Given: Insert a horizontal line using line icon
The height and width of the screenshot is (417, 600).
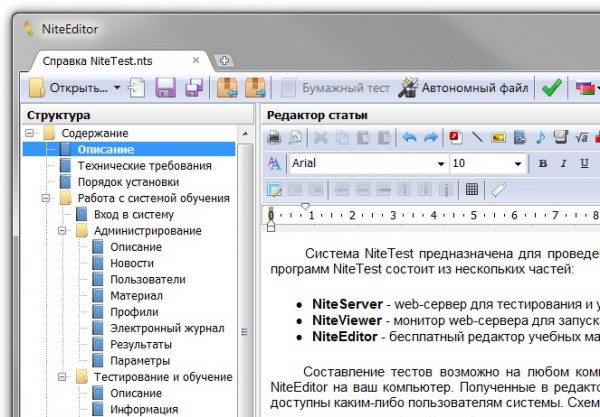Looking at the screenshot, I should point(477,137).
